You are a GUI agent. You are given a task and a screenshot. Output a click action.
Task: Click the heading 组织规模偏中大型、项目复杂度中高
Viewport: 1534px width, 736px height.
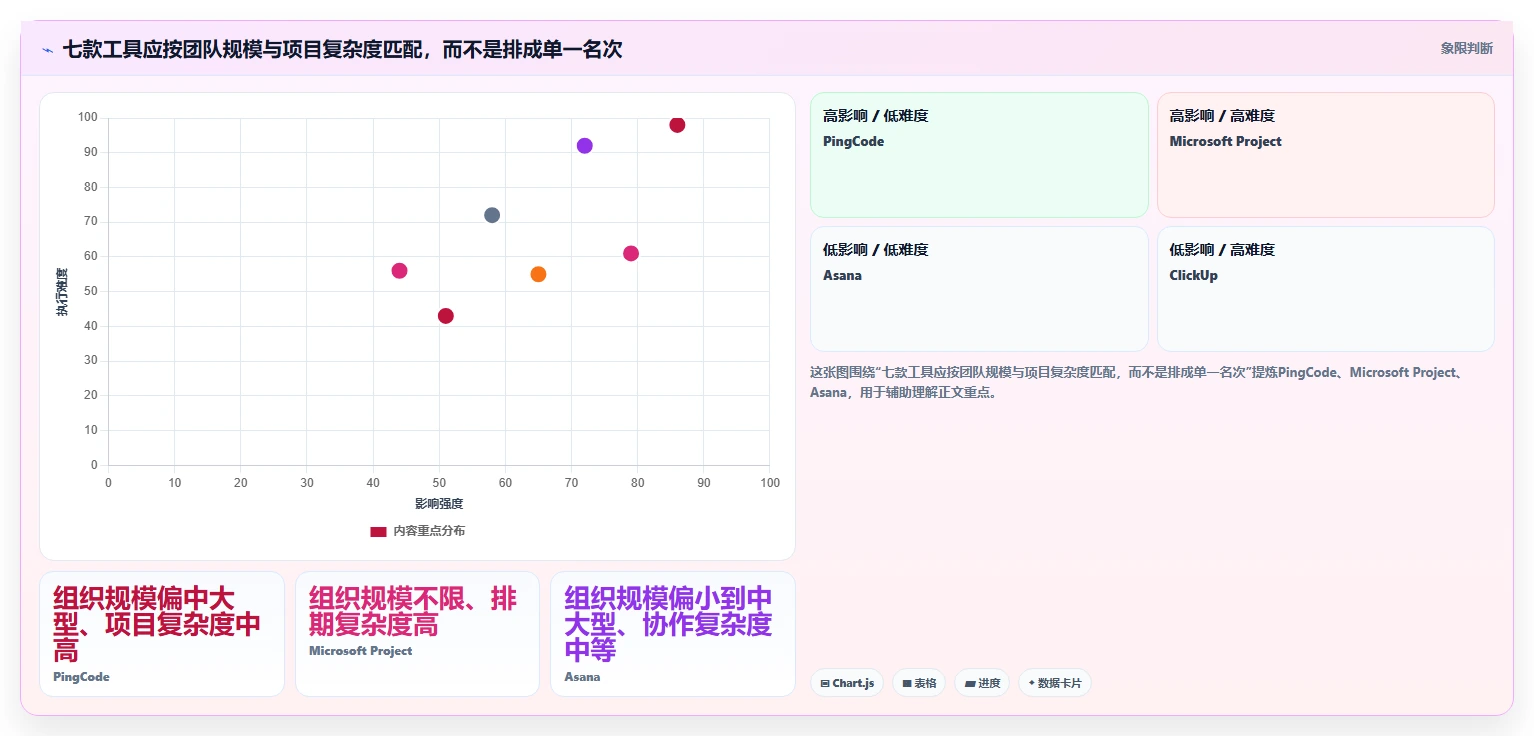tap(157, 625)
